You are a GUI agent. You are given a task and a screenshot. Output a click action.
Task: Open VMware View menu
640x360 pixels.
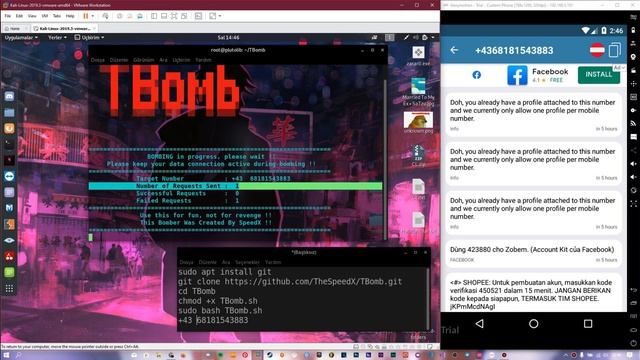(32, 16)
